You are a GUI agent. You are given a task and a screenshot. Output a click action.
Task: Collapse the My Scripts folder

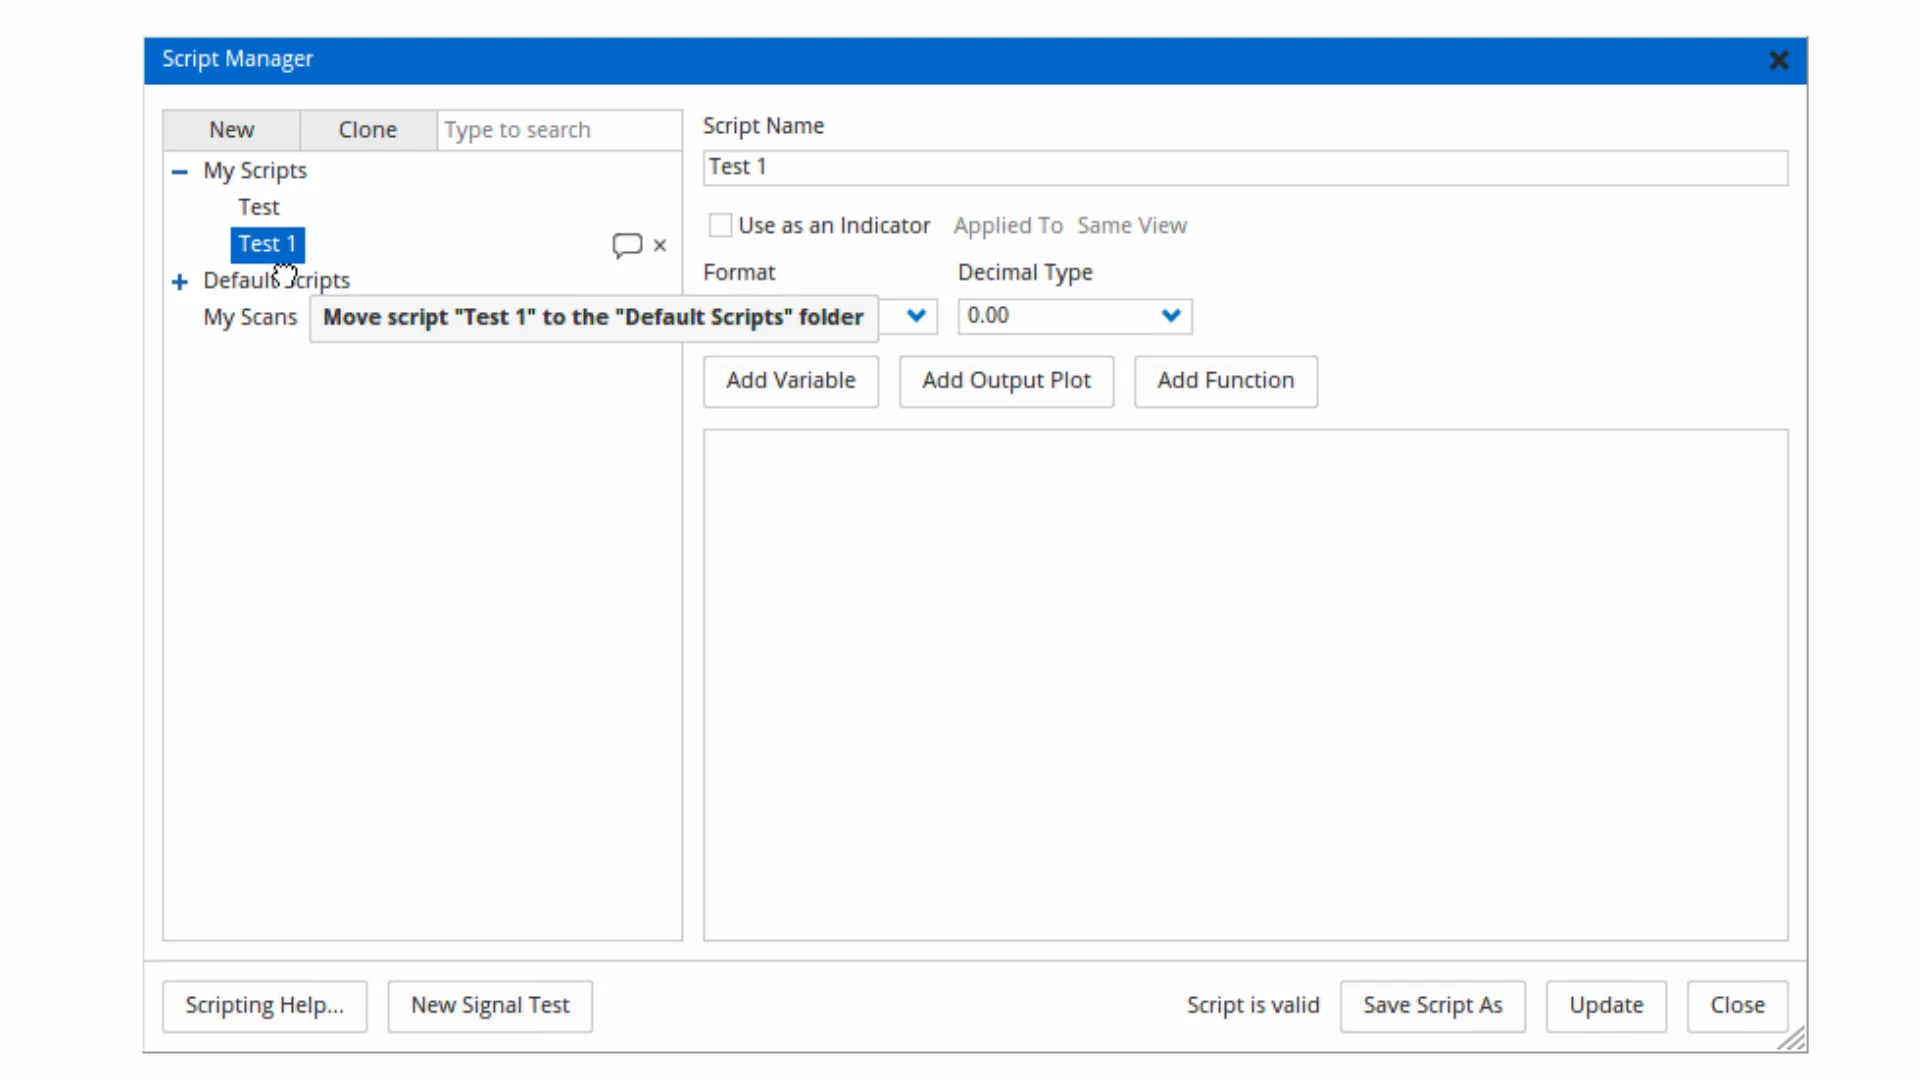coord(180,172)
